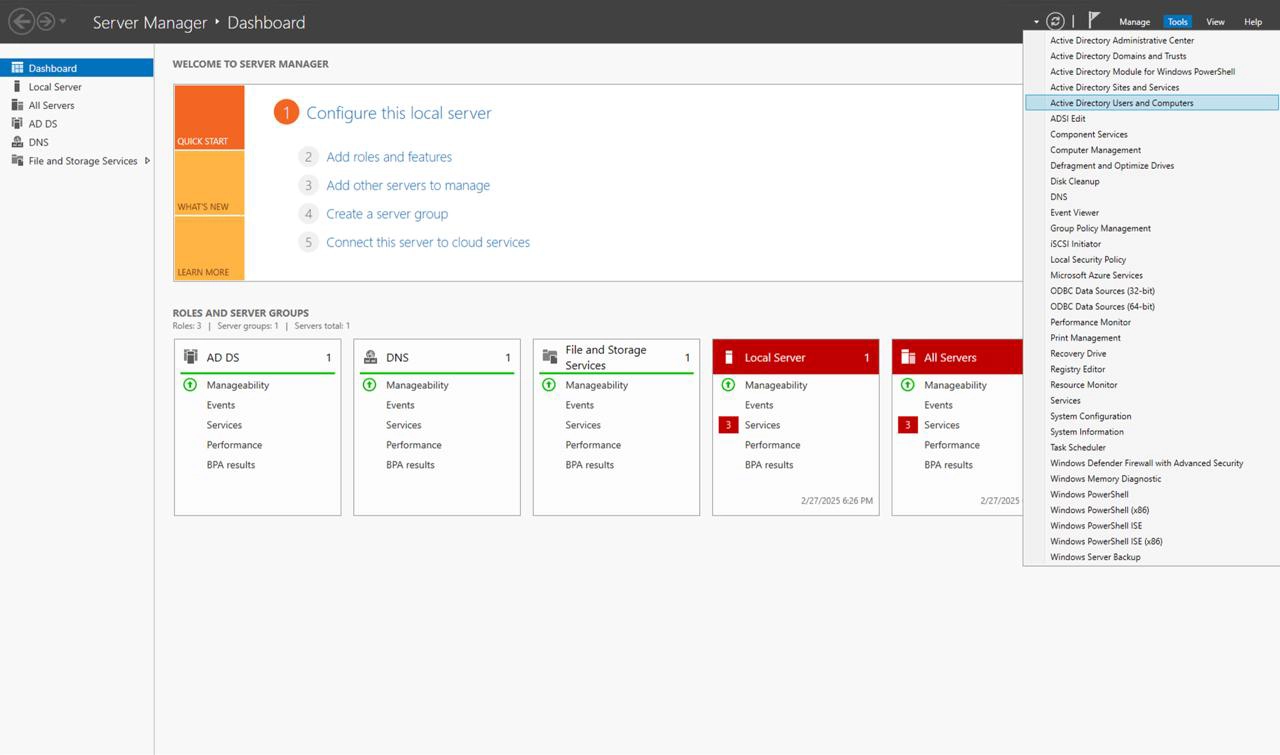This screenshot has width=1280, height=755.
Task: Open Performance in File and Storage tile
Action: [593, 445]
